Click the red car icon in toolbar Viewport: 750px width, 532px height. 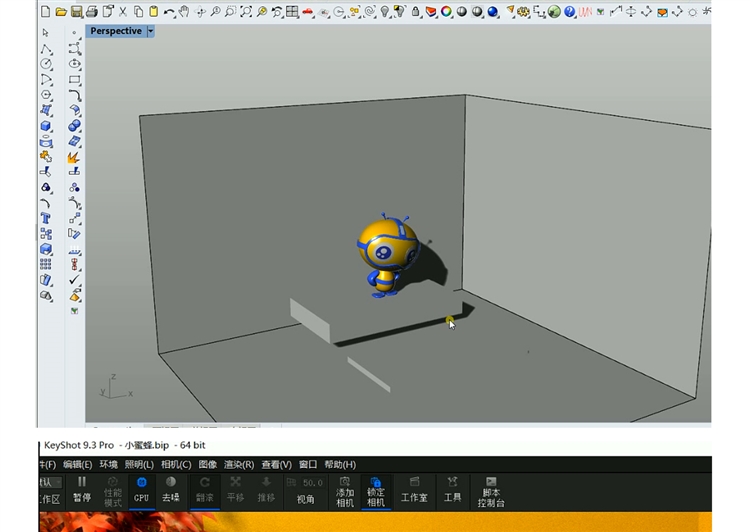click(308, 11)
